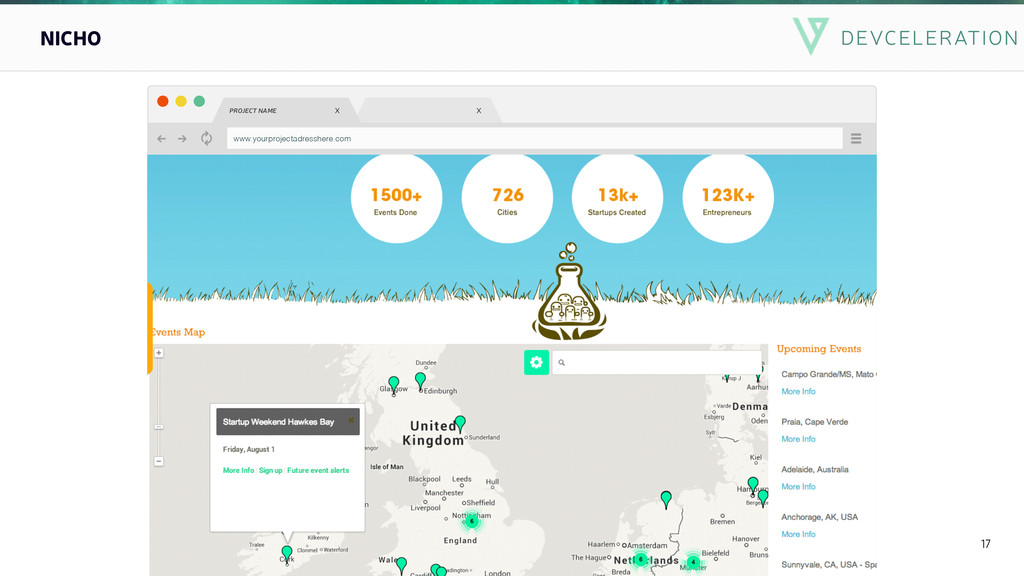This screenshot has width=1024, height=576.
Task: Click the browser forward arrow
Action: [182, 138]
